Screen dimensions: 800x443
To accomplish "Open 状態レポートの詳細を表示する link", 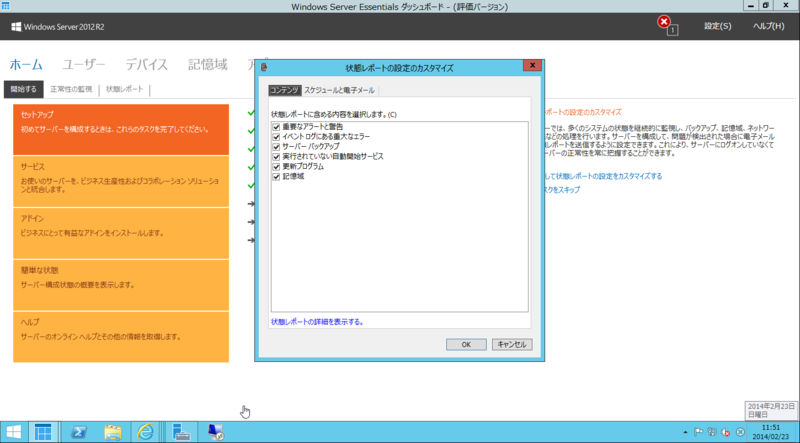I will [x=317, y=322].
